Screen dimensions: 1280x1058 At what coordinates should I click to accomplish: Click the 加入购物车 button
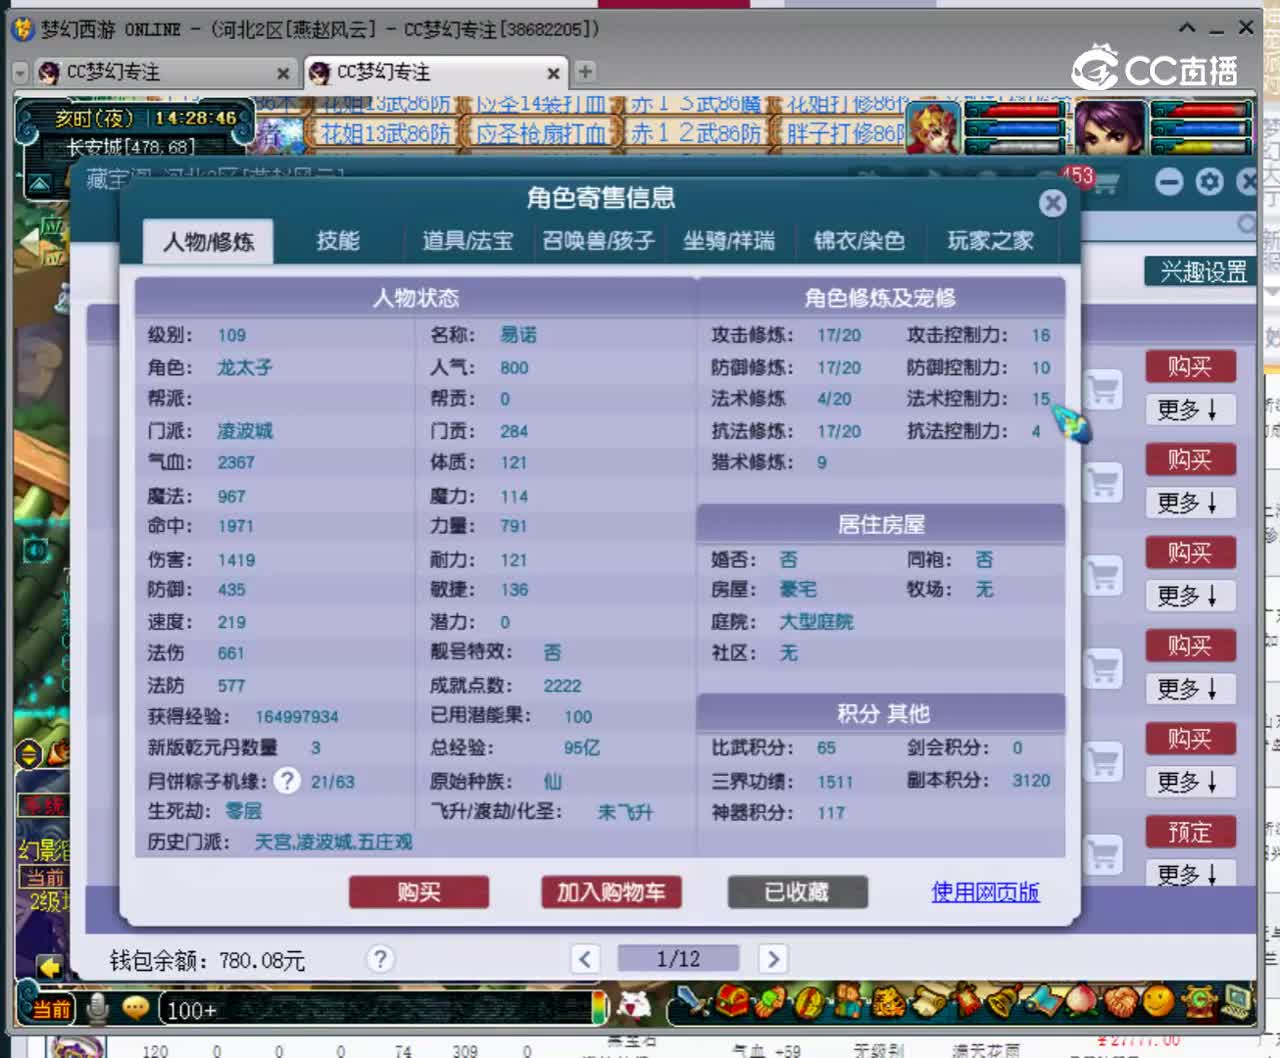coord(611,891)
